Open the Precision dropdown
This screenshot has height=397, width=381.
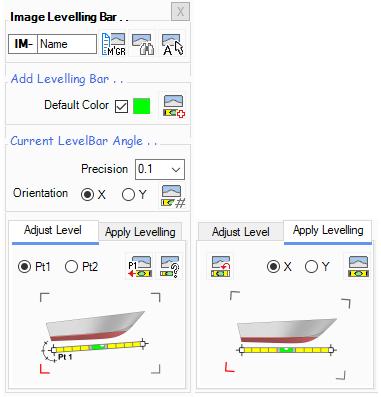pyautogui.click(x=160, y=169)
